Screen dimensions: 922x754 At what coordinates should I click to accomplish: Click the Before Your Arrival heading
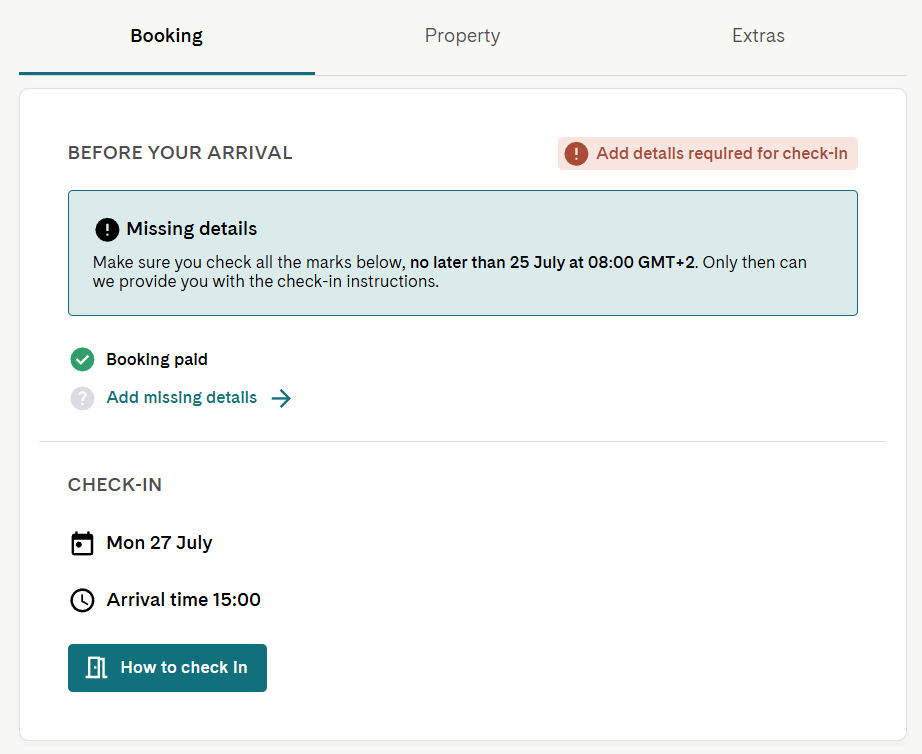[x=180, y=153]
